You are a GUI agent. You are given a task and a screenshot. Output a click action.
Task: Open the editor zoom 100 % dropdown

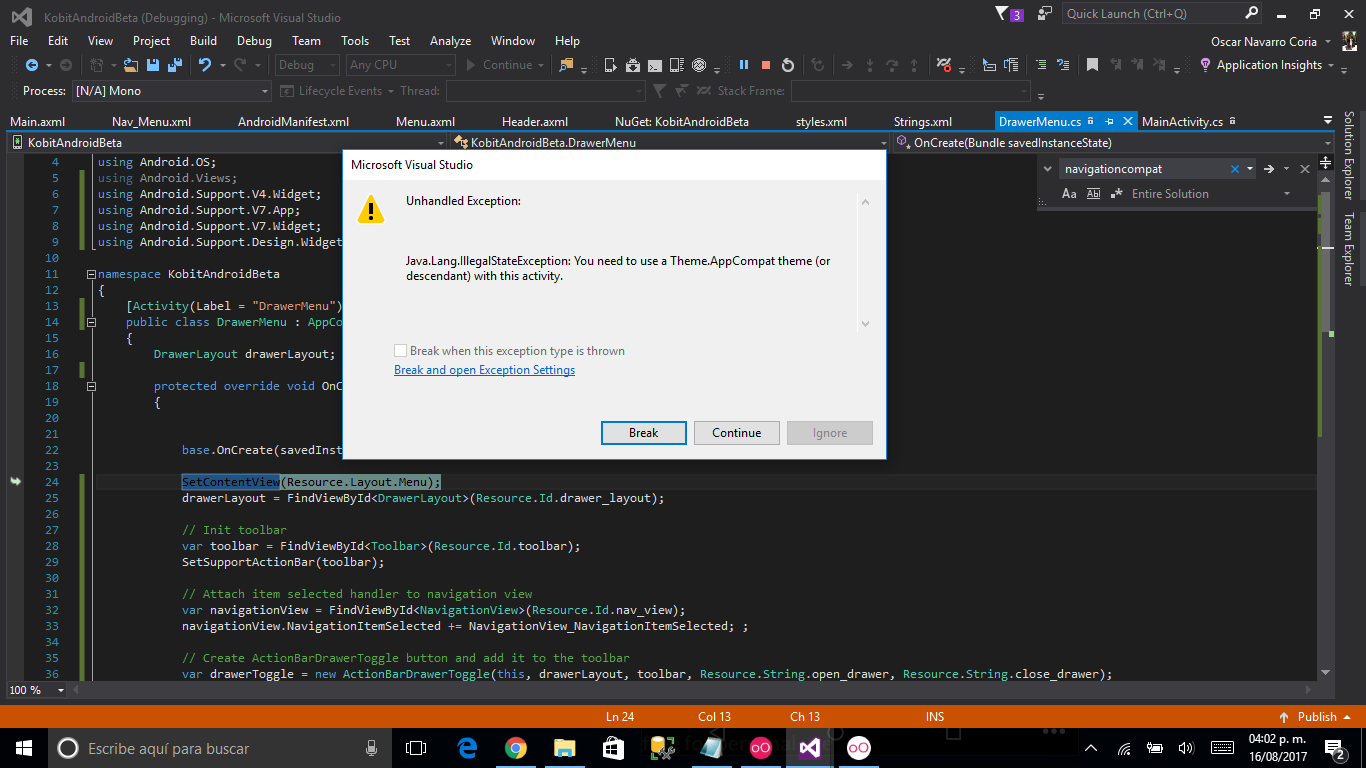60,690
